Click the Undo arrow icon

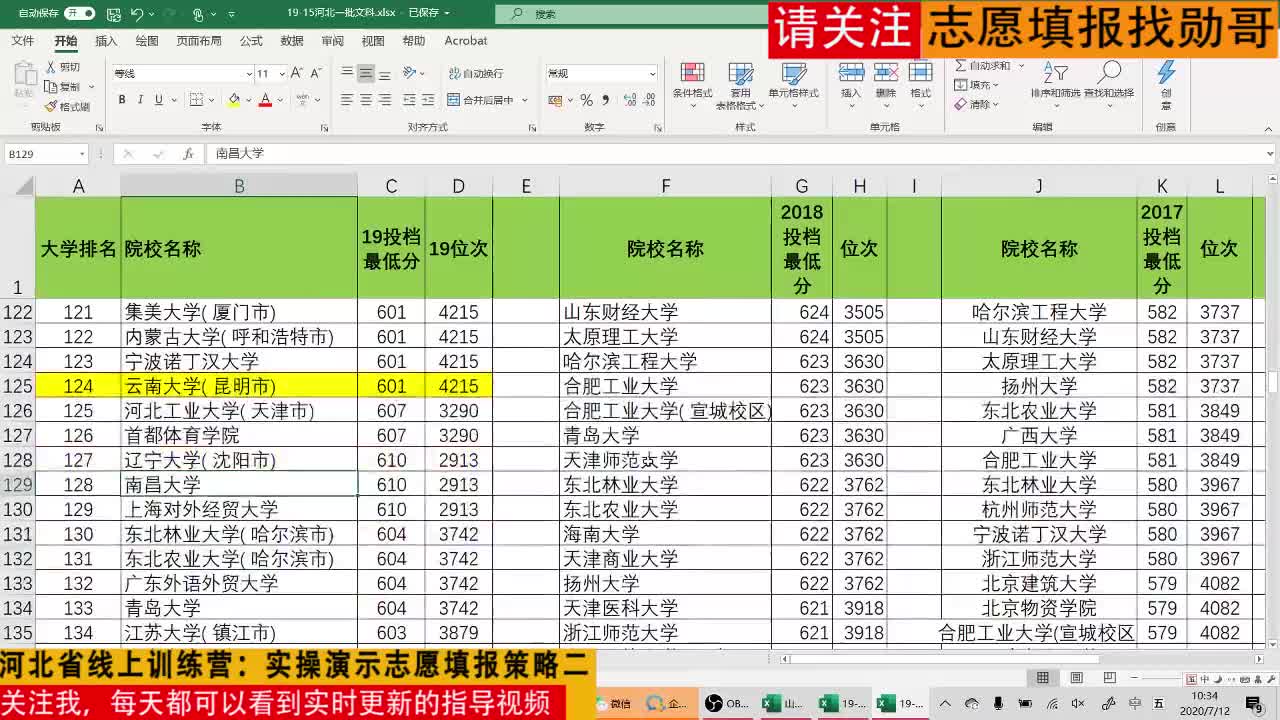pyautogui.click(x=137, y=14)
